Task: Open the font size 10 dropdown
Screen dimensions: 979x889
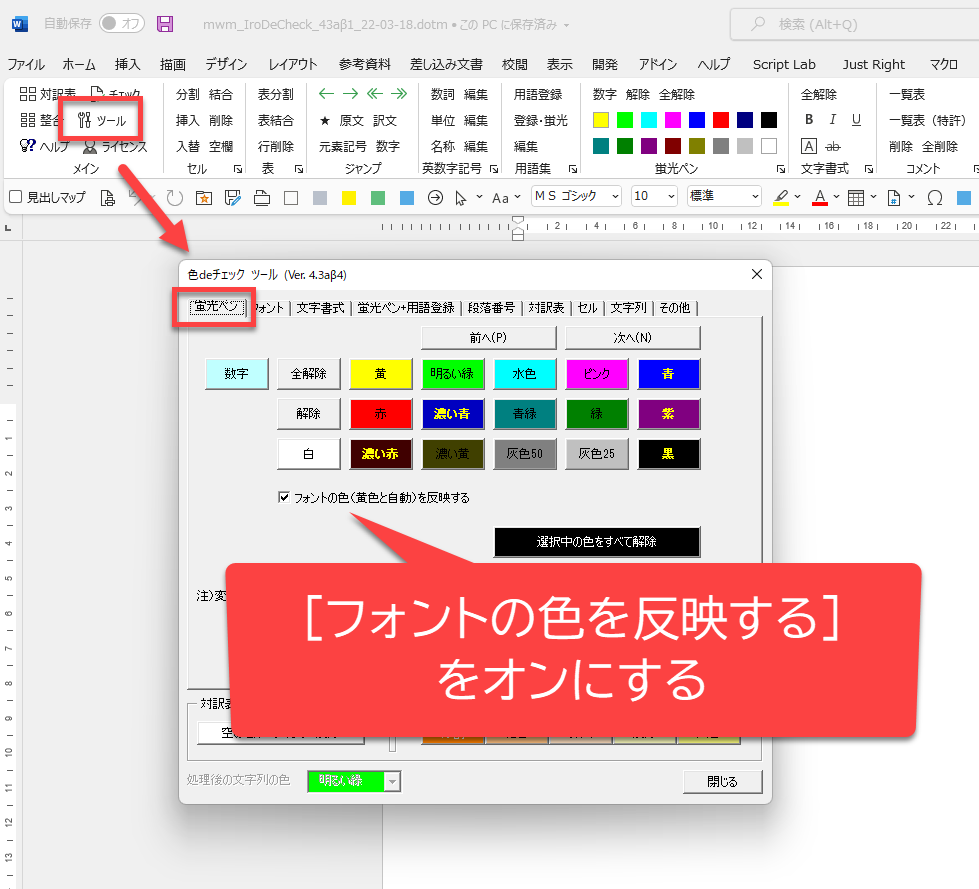Action: [669, 197]
